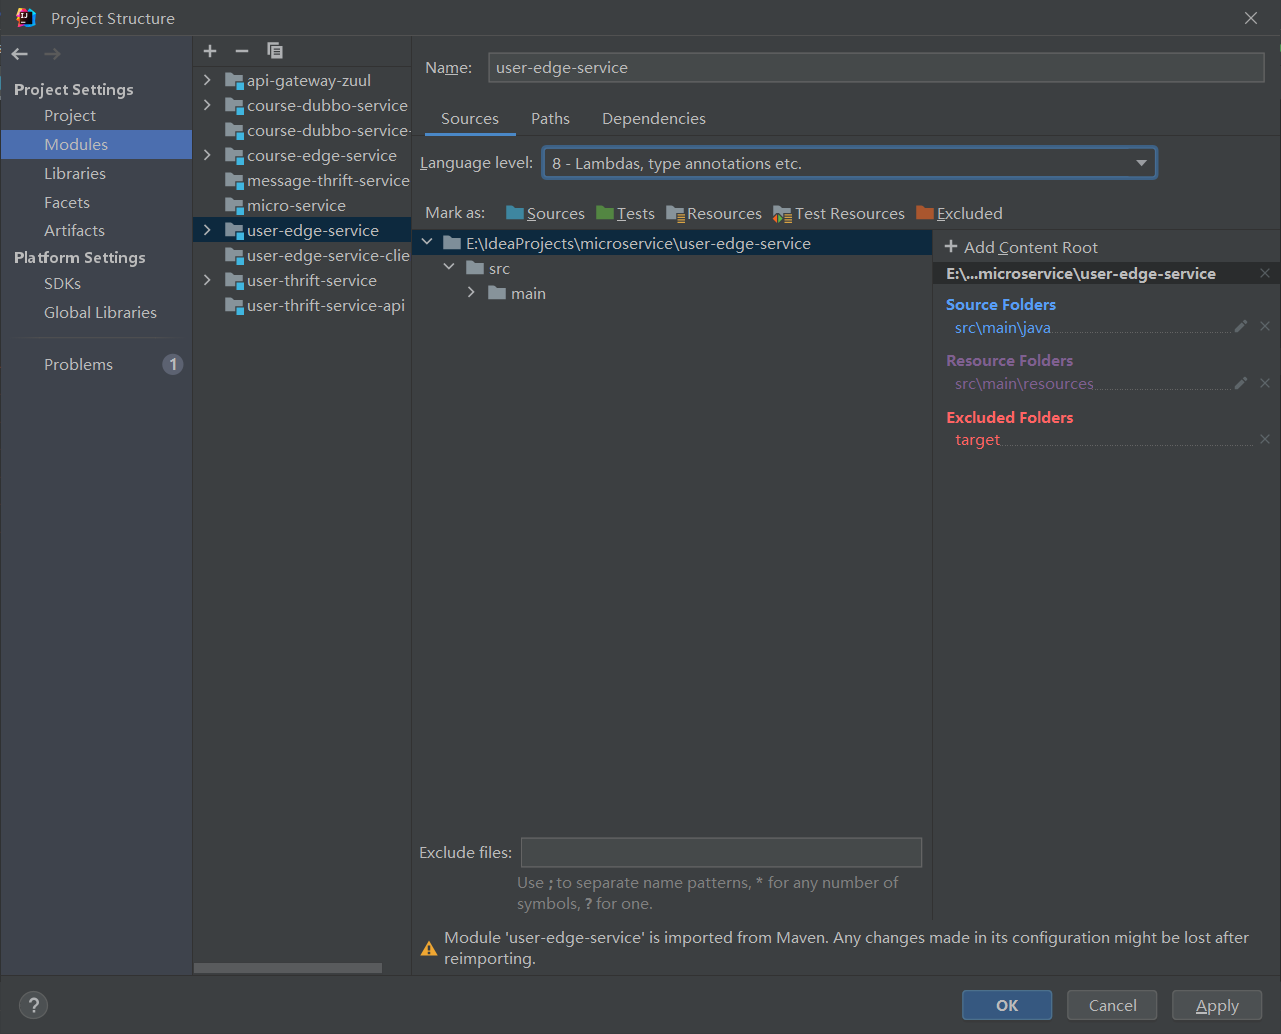
Task: Remove the user-edge-service content root
Action: pos(1265,274)
